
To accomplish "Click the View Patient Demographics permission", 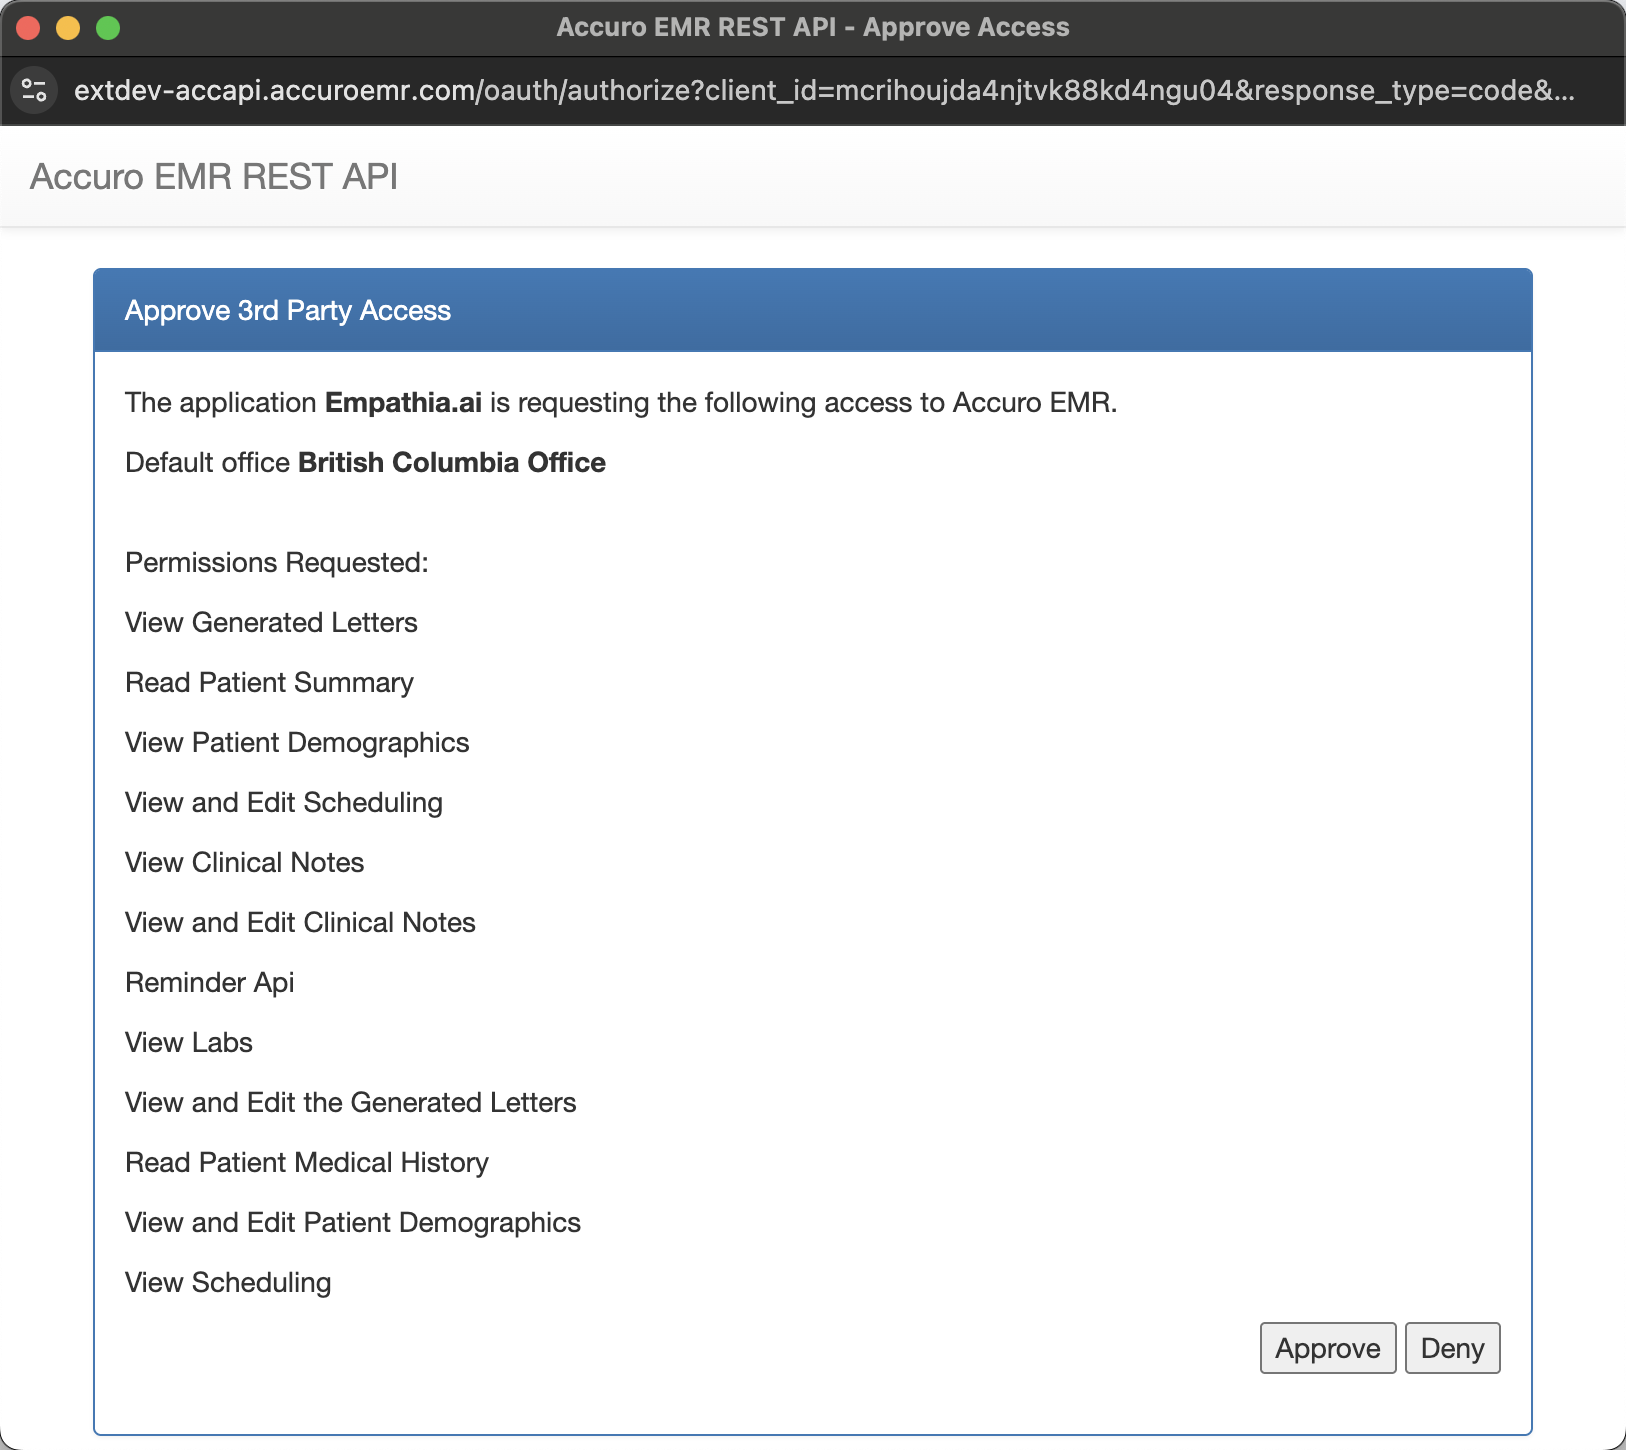I will click(x=297, y=742).
